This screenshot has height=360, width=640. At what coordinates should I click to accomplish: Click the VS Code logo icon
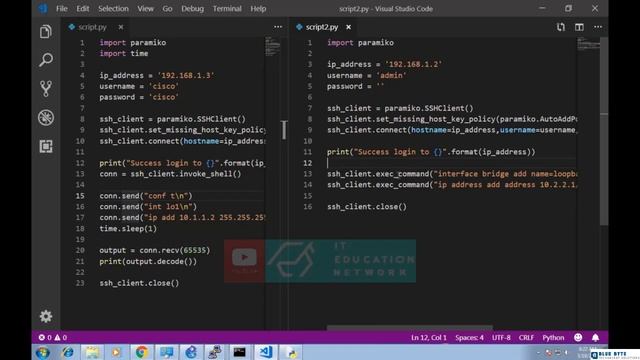point(42,9)
